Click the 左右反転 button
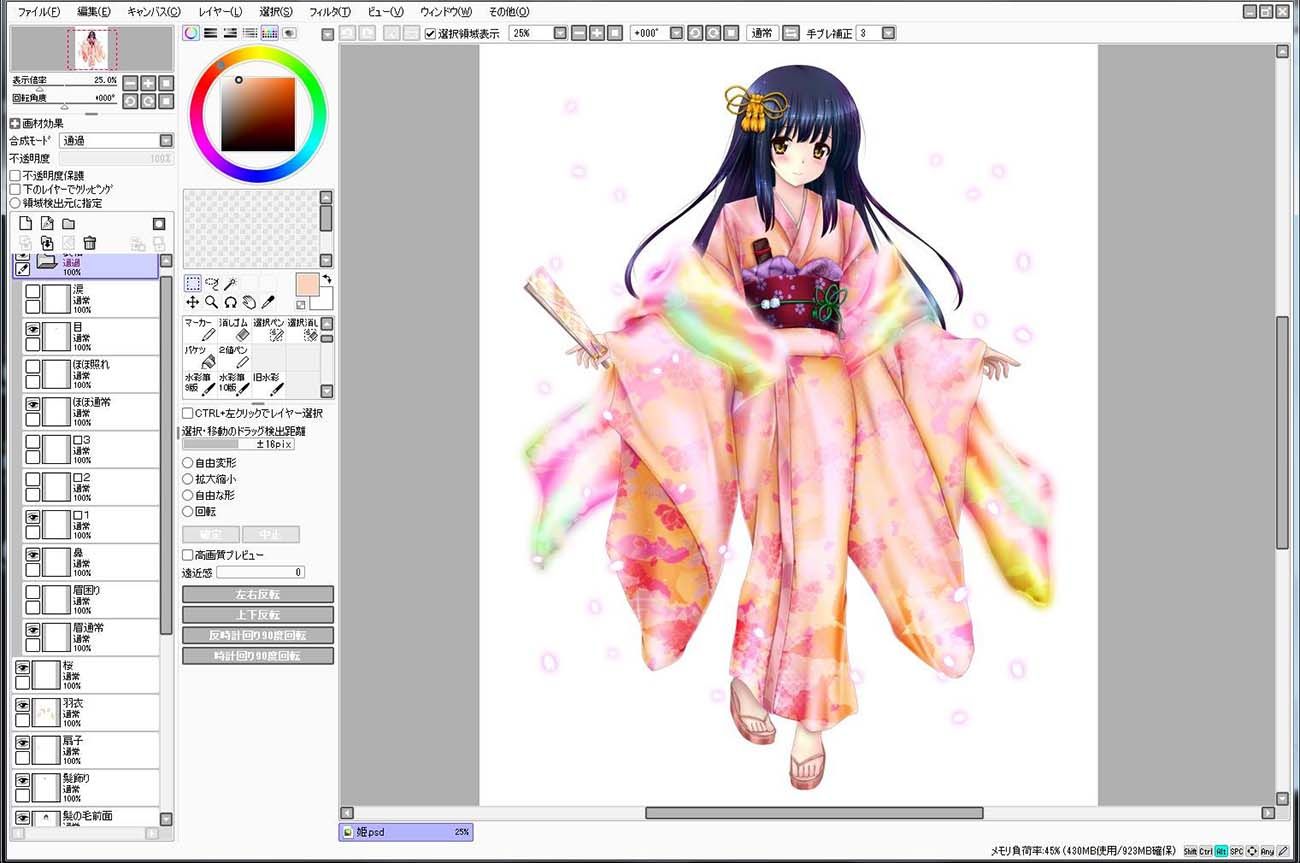 pos(258,594)
